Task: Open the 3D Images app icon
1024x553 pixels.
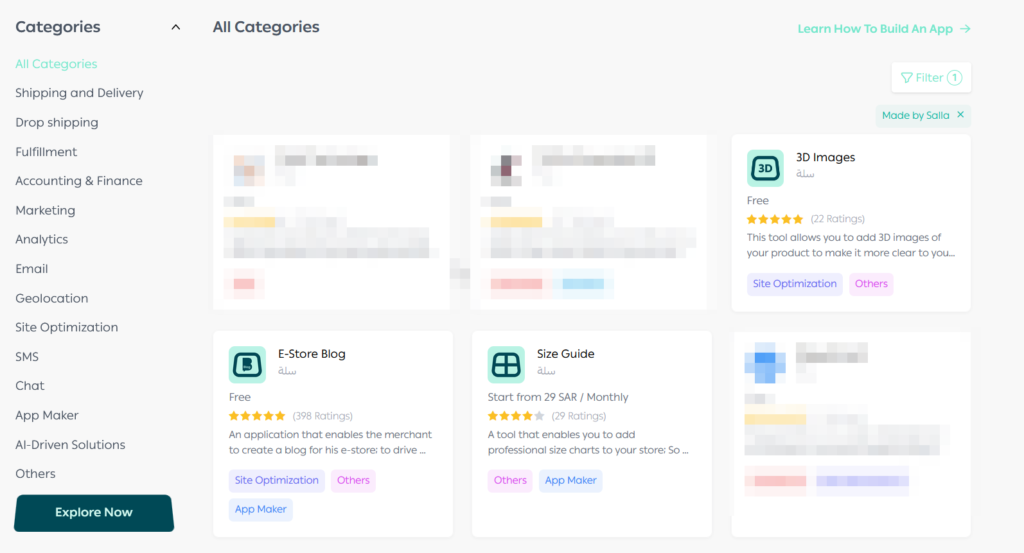Action: [x=765, y=168]
